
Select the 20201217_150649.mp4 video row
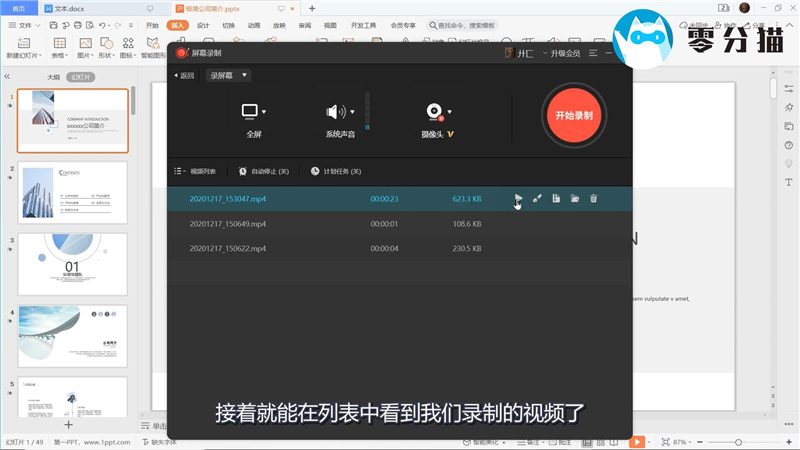click(228, 223)
